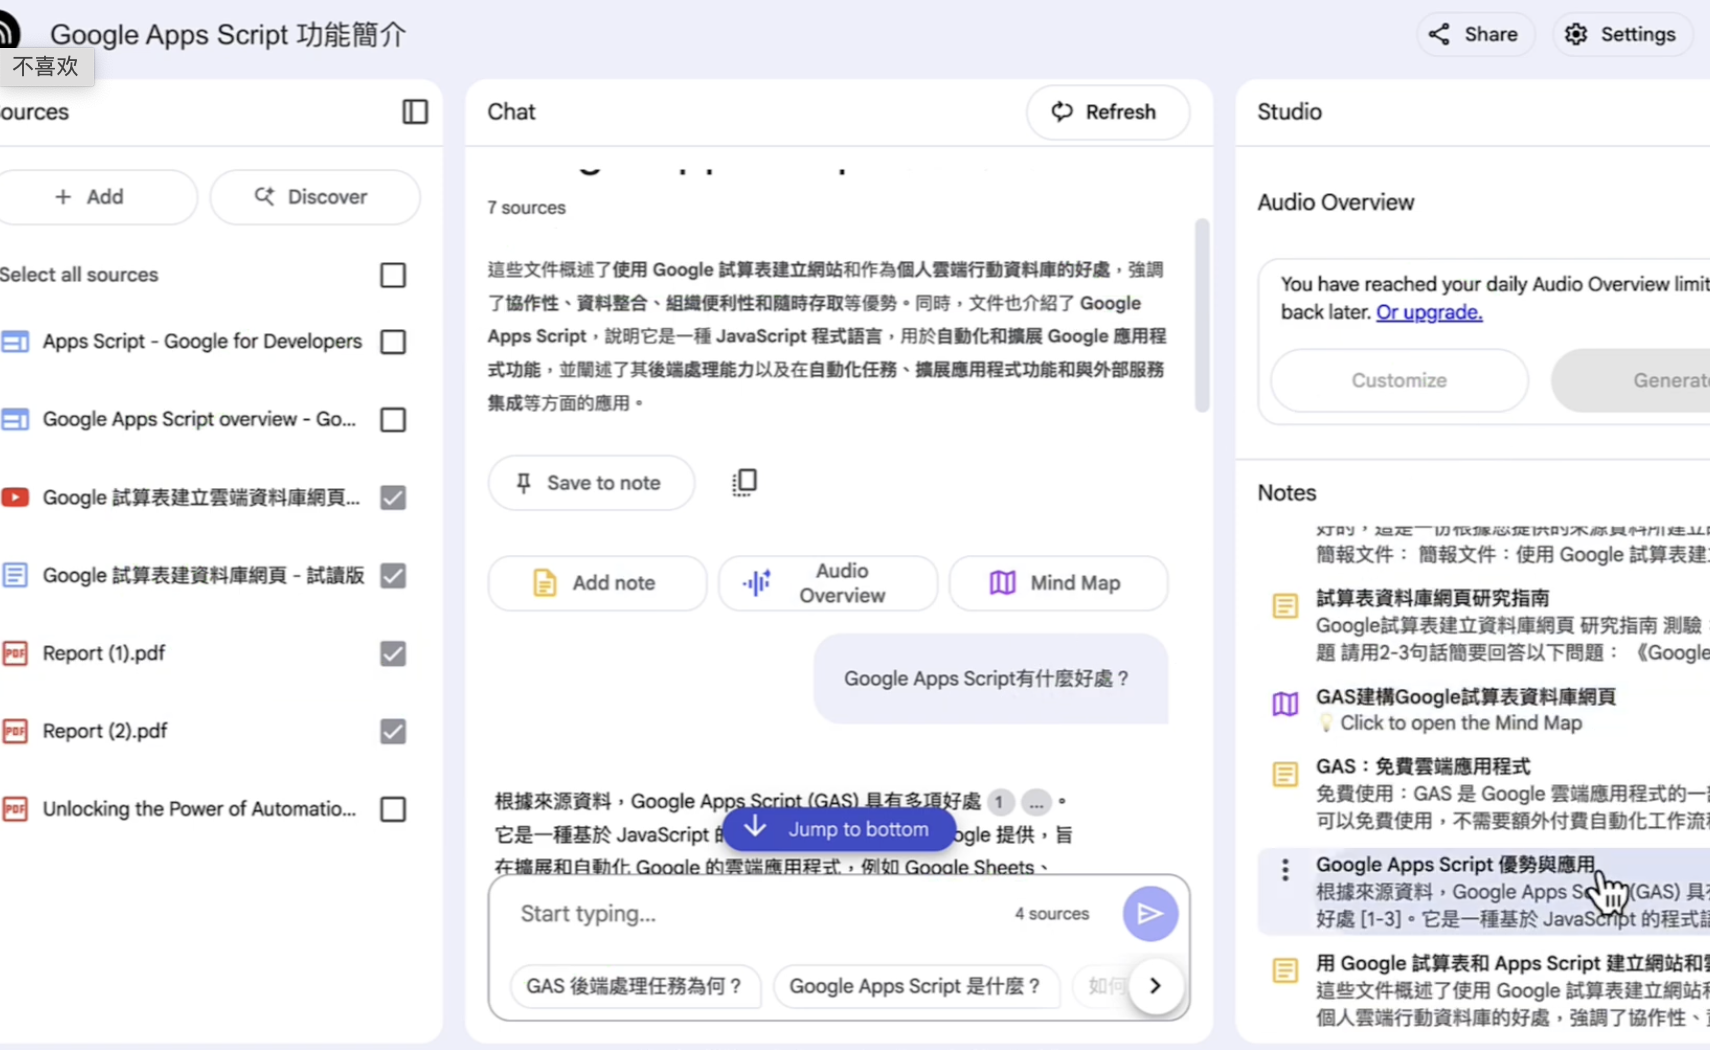
Task: Open source Report (1).pdf
Action: [104, 653]
